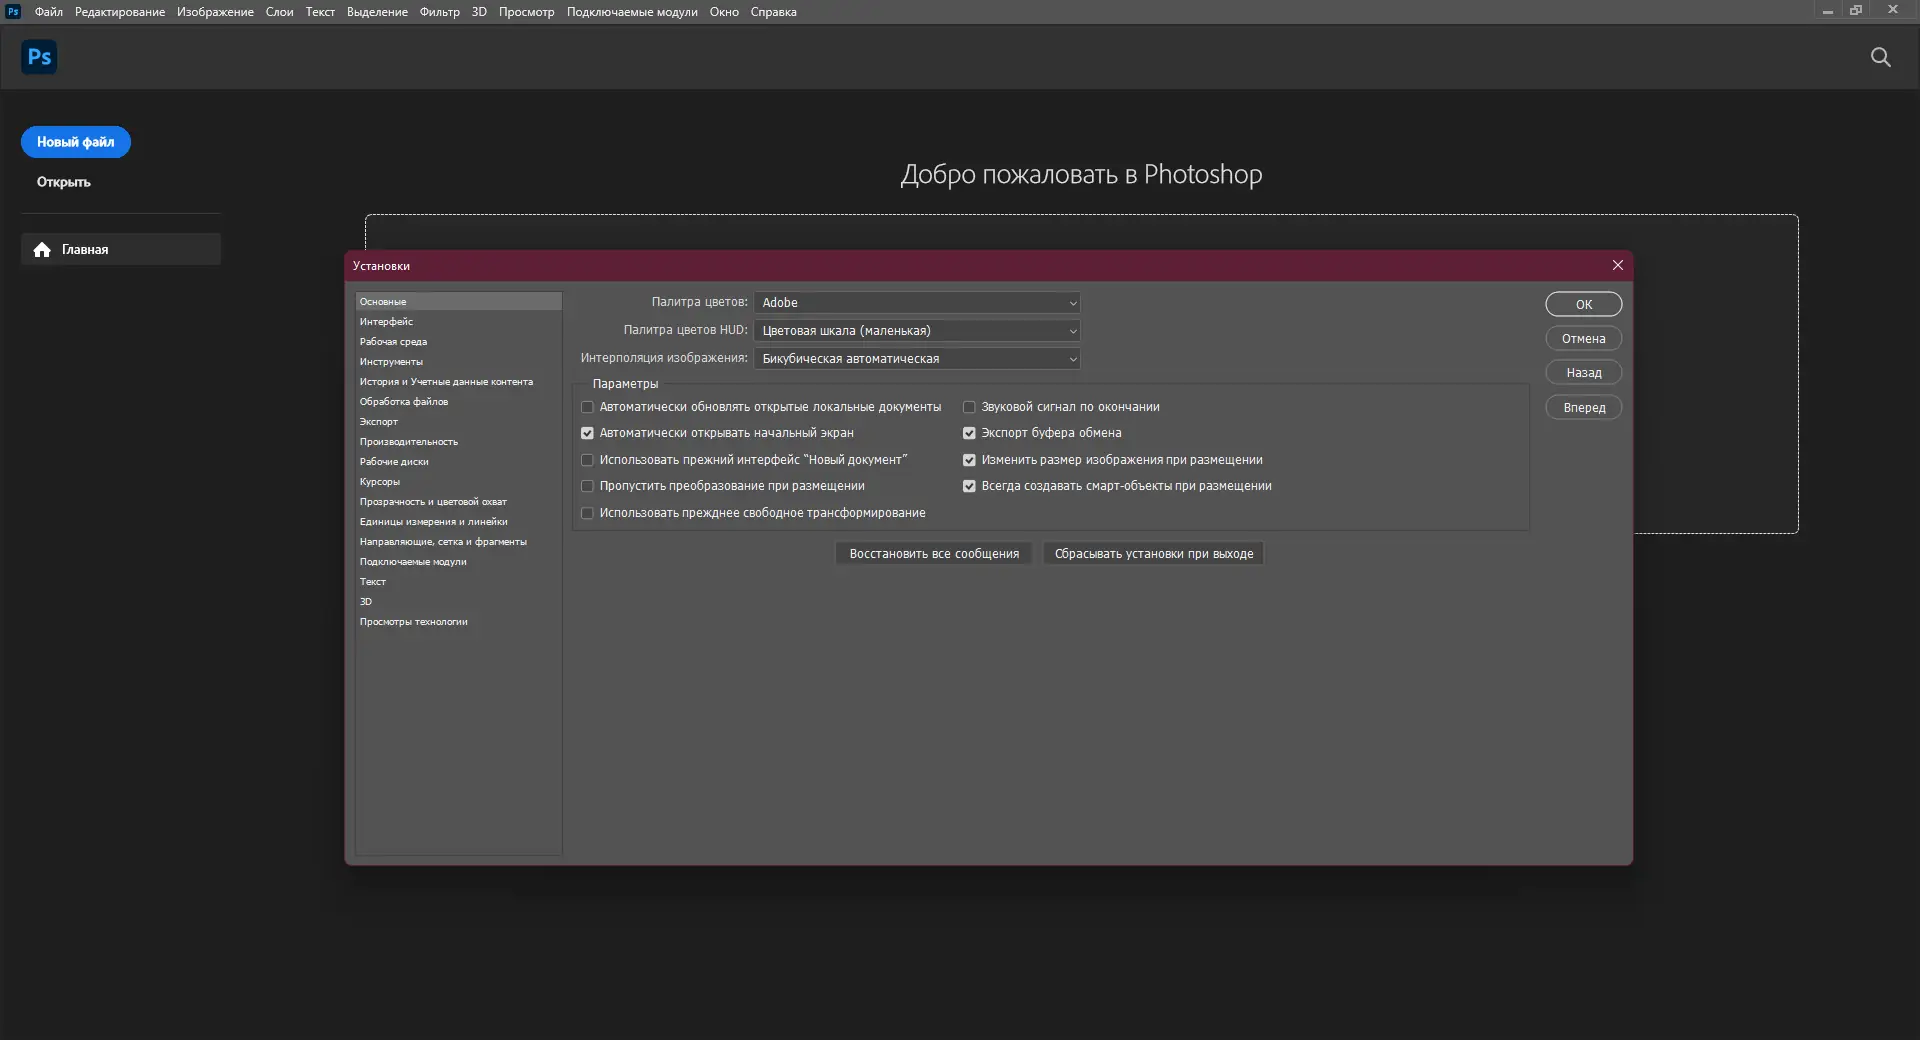Select Основные category in settings list

click(458, 301)
